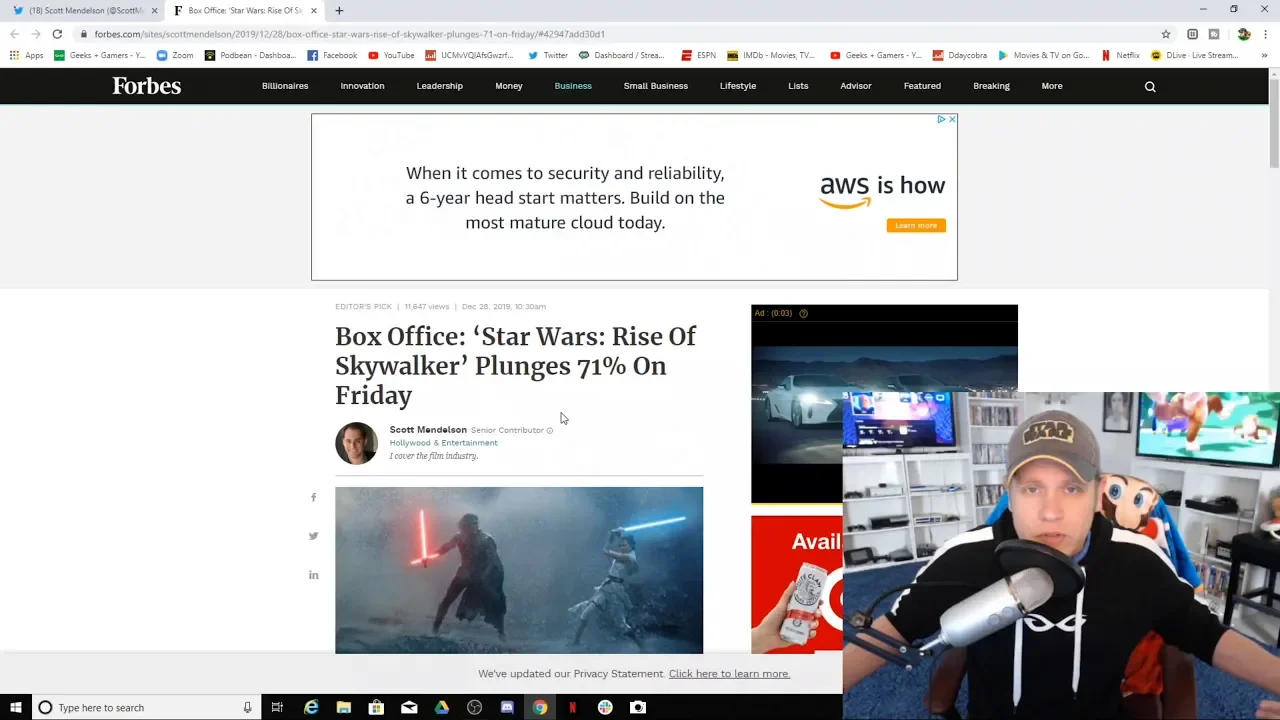Share article via Facebook icon
The image size is (1280, 720).
pyautogui.click(x=313, y=497)
